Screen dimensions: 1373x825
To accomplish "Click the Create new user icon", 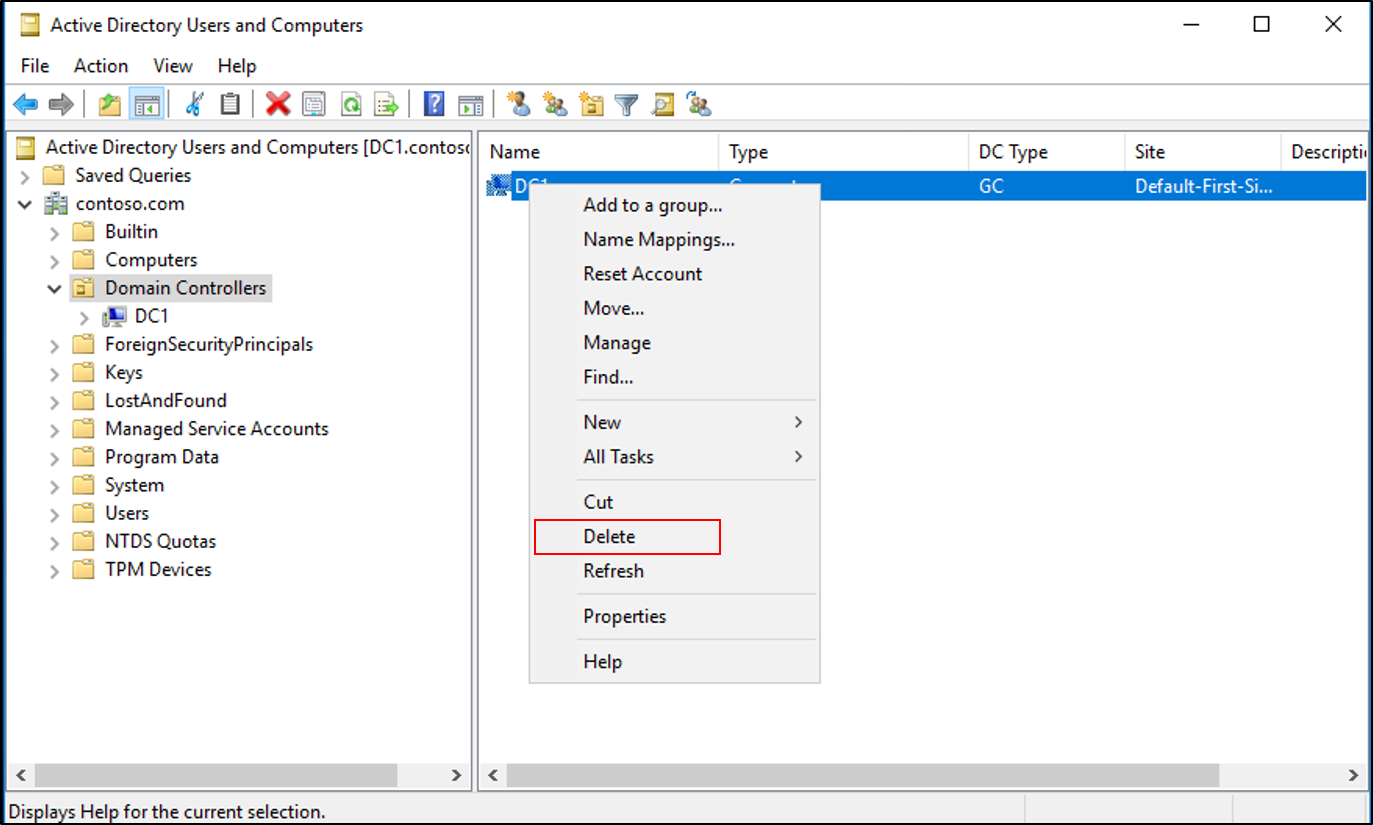I will (x=518, y=104).
